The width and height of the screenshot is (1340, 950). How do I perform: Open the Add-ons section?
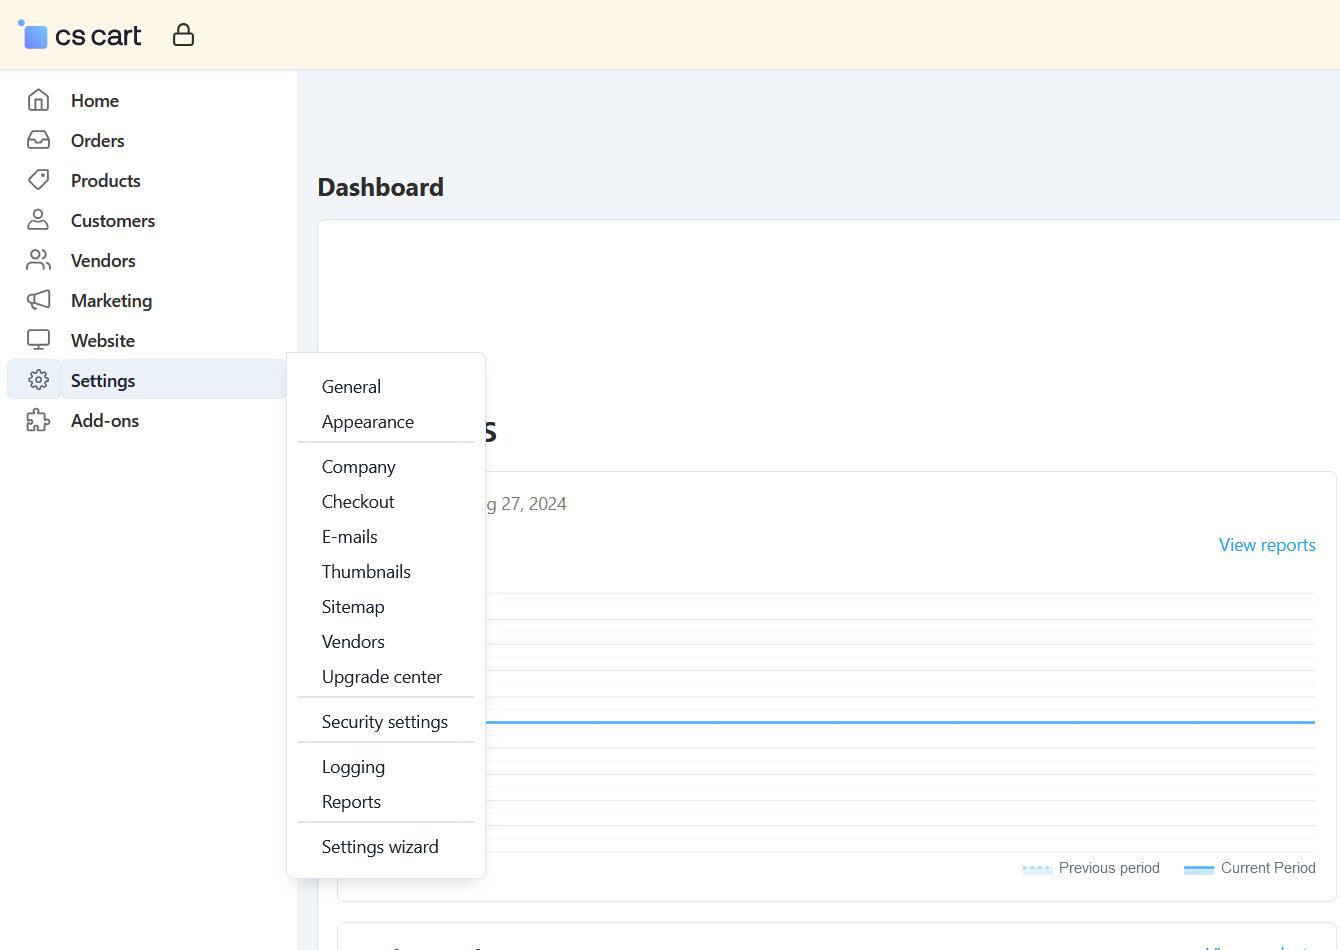pyautogui.click(x=105, y=420)
